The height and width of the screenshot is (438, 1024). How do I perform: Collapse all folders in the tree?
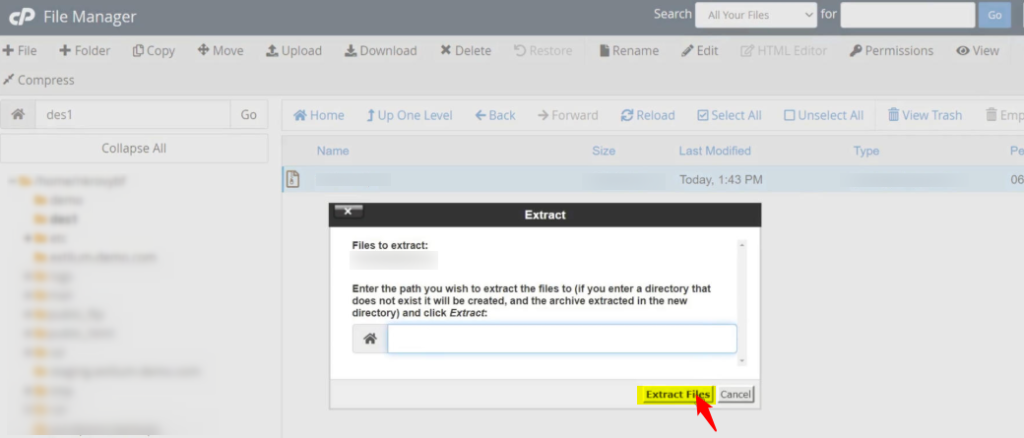point(134,148)
